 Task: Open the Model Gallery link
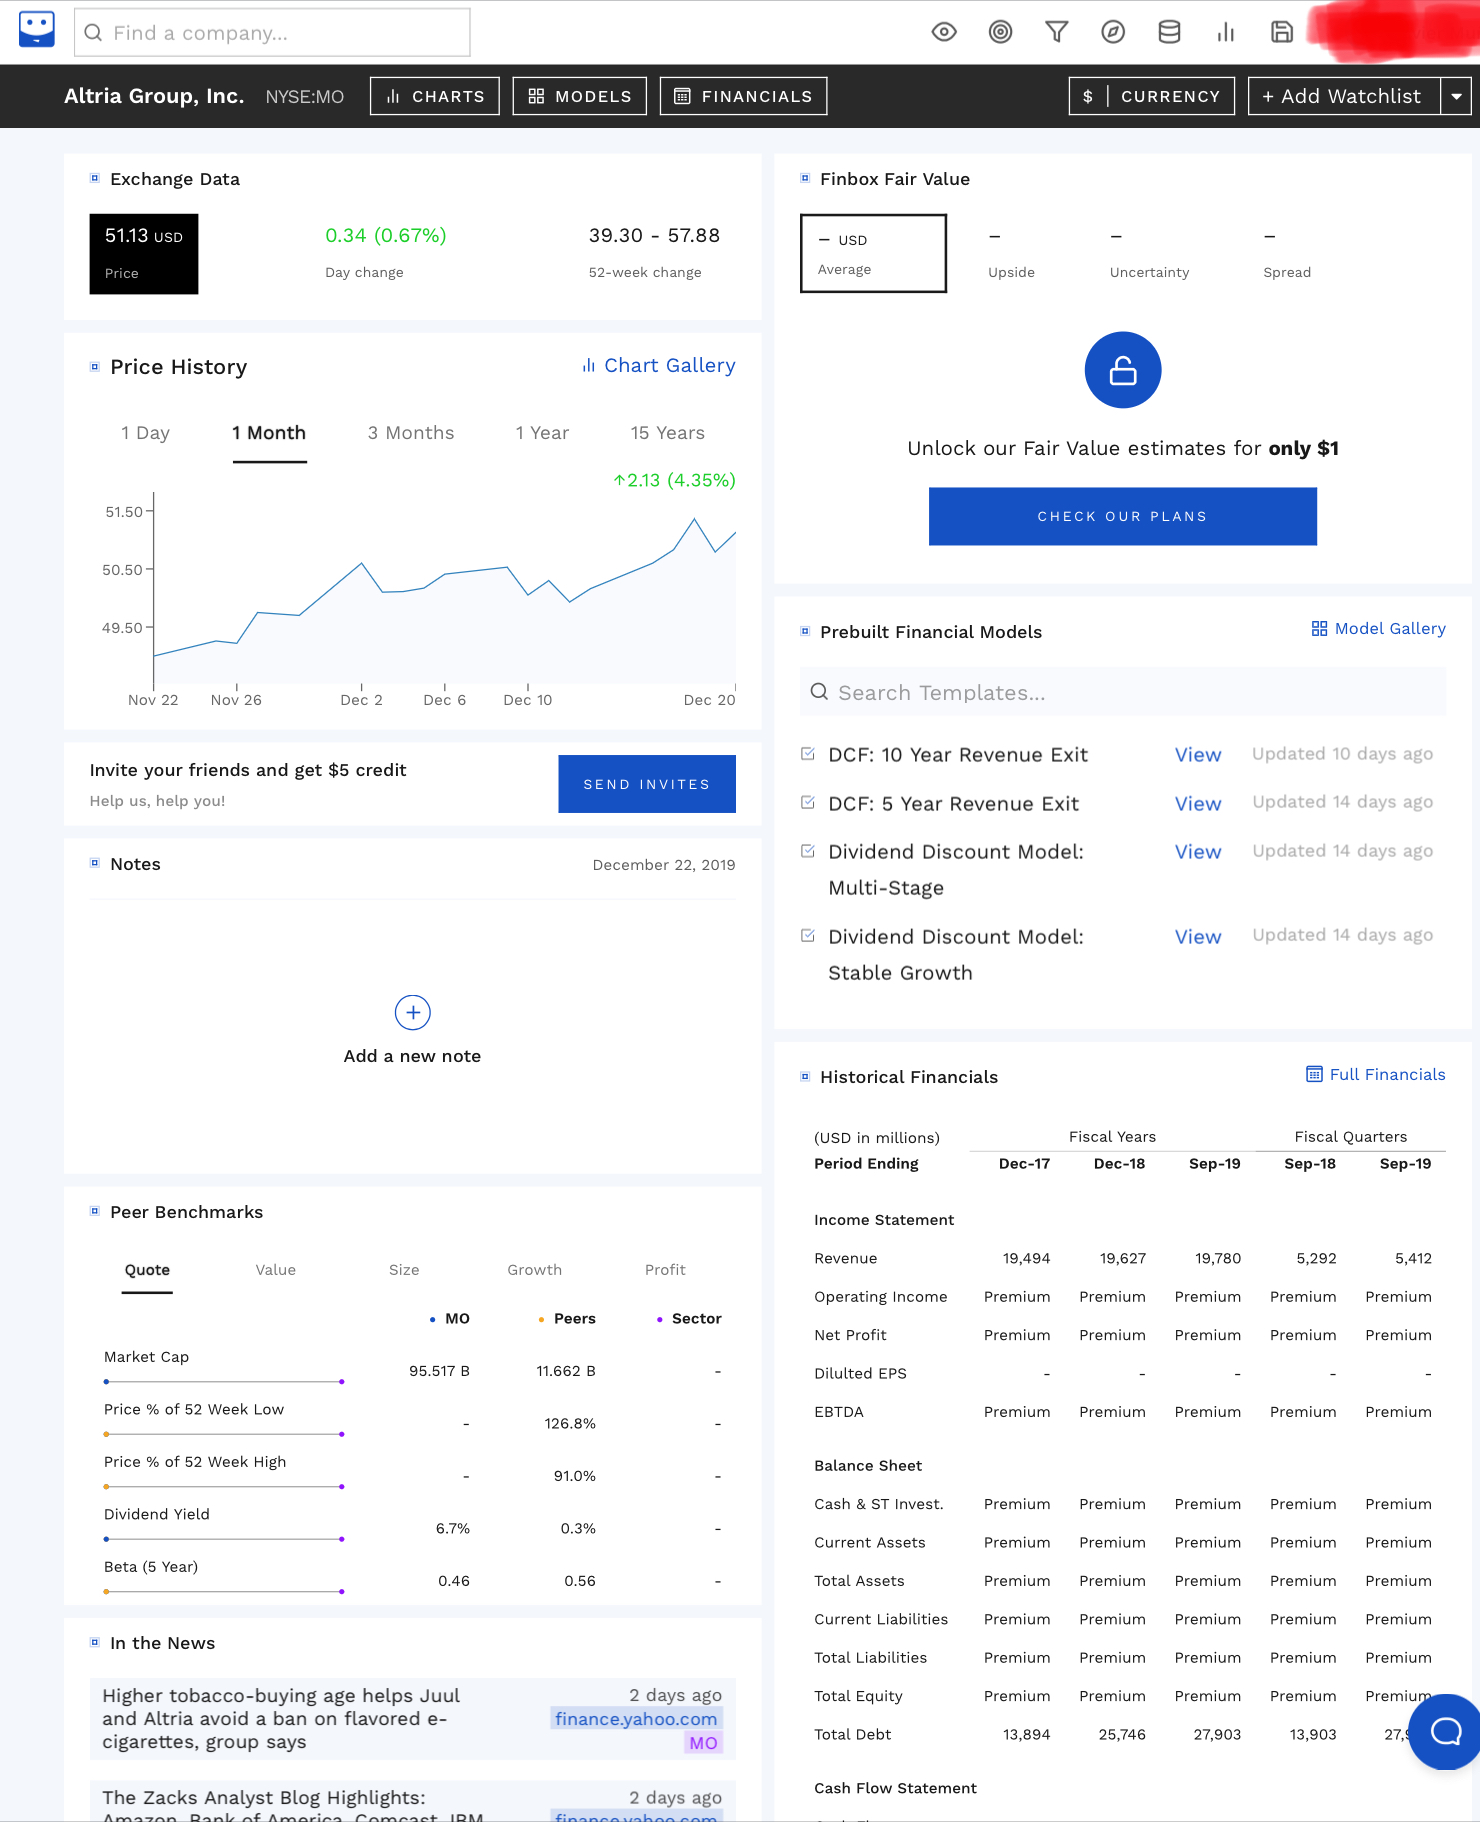point(1379,628)
